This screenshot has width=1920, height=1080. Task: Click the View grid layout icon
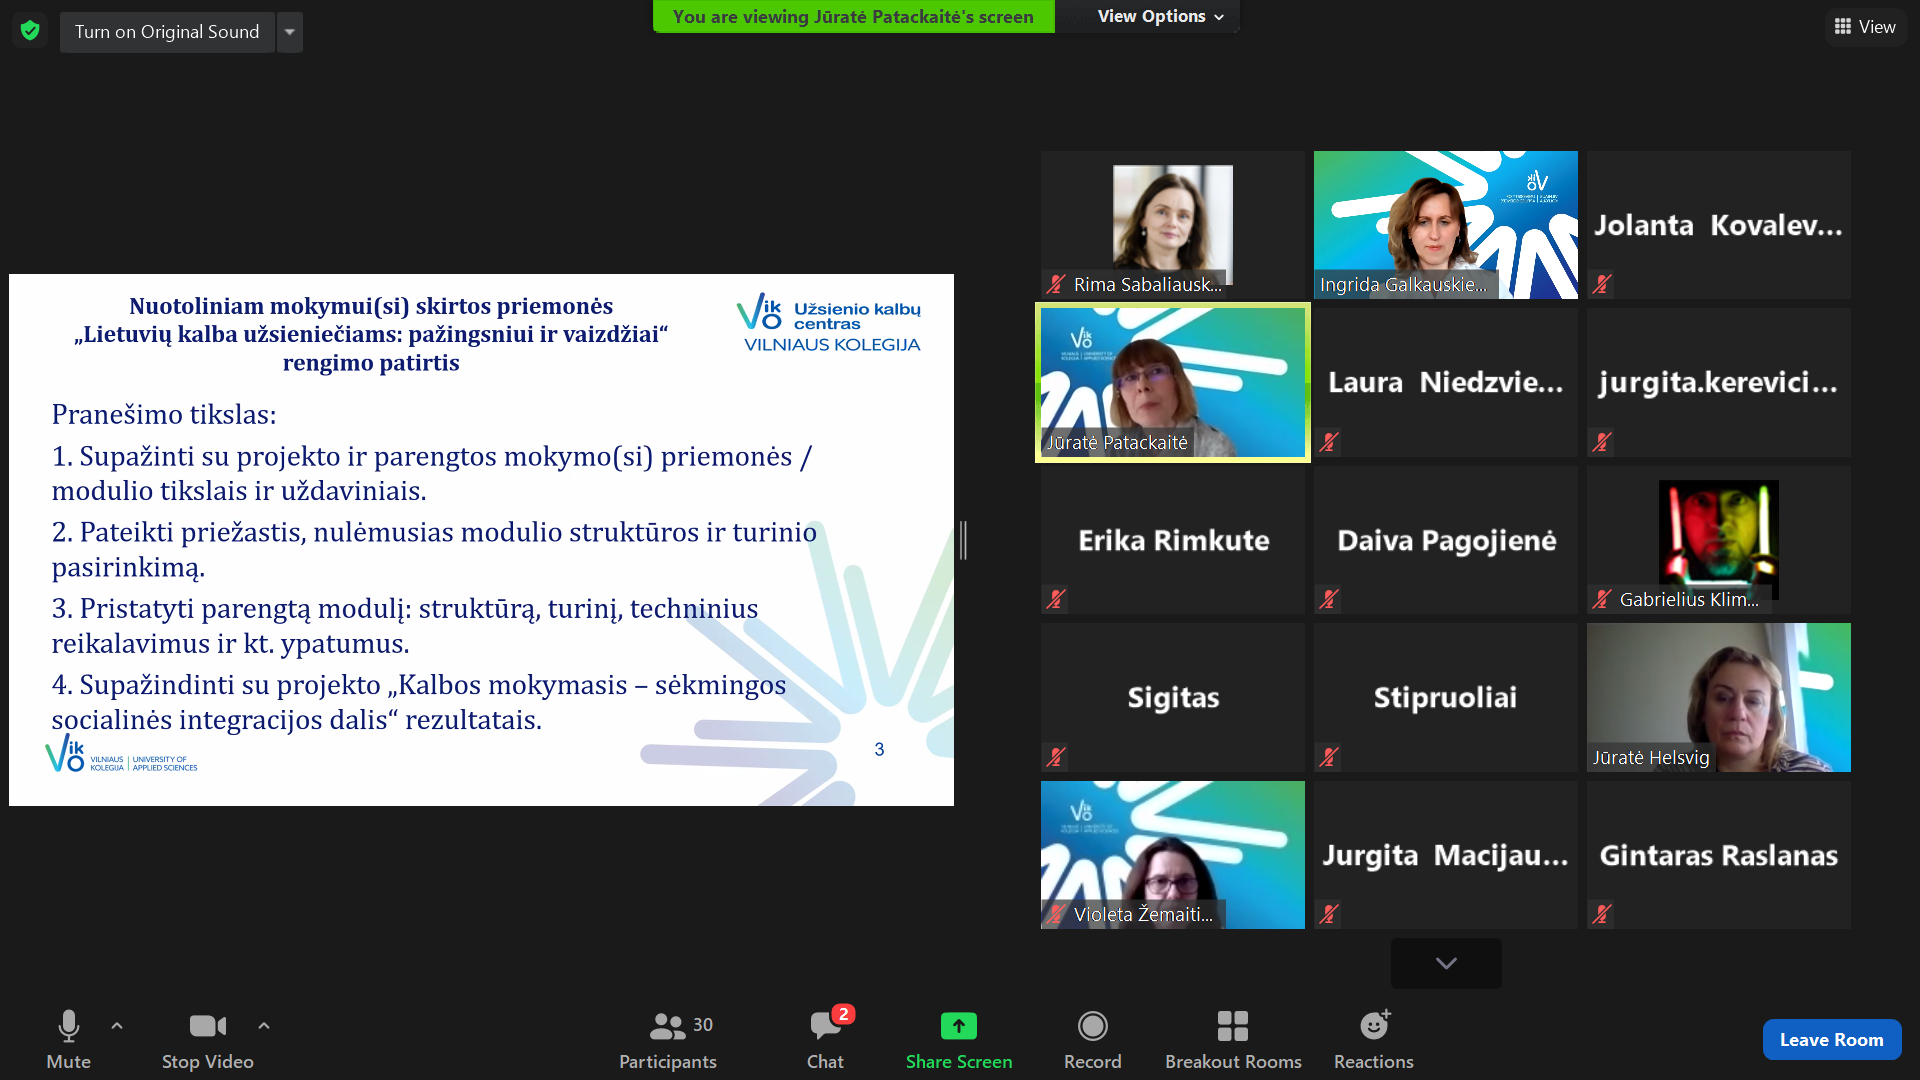(x=1842, y=27)
